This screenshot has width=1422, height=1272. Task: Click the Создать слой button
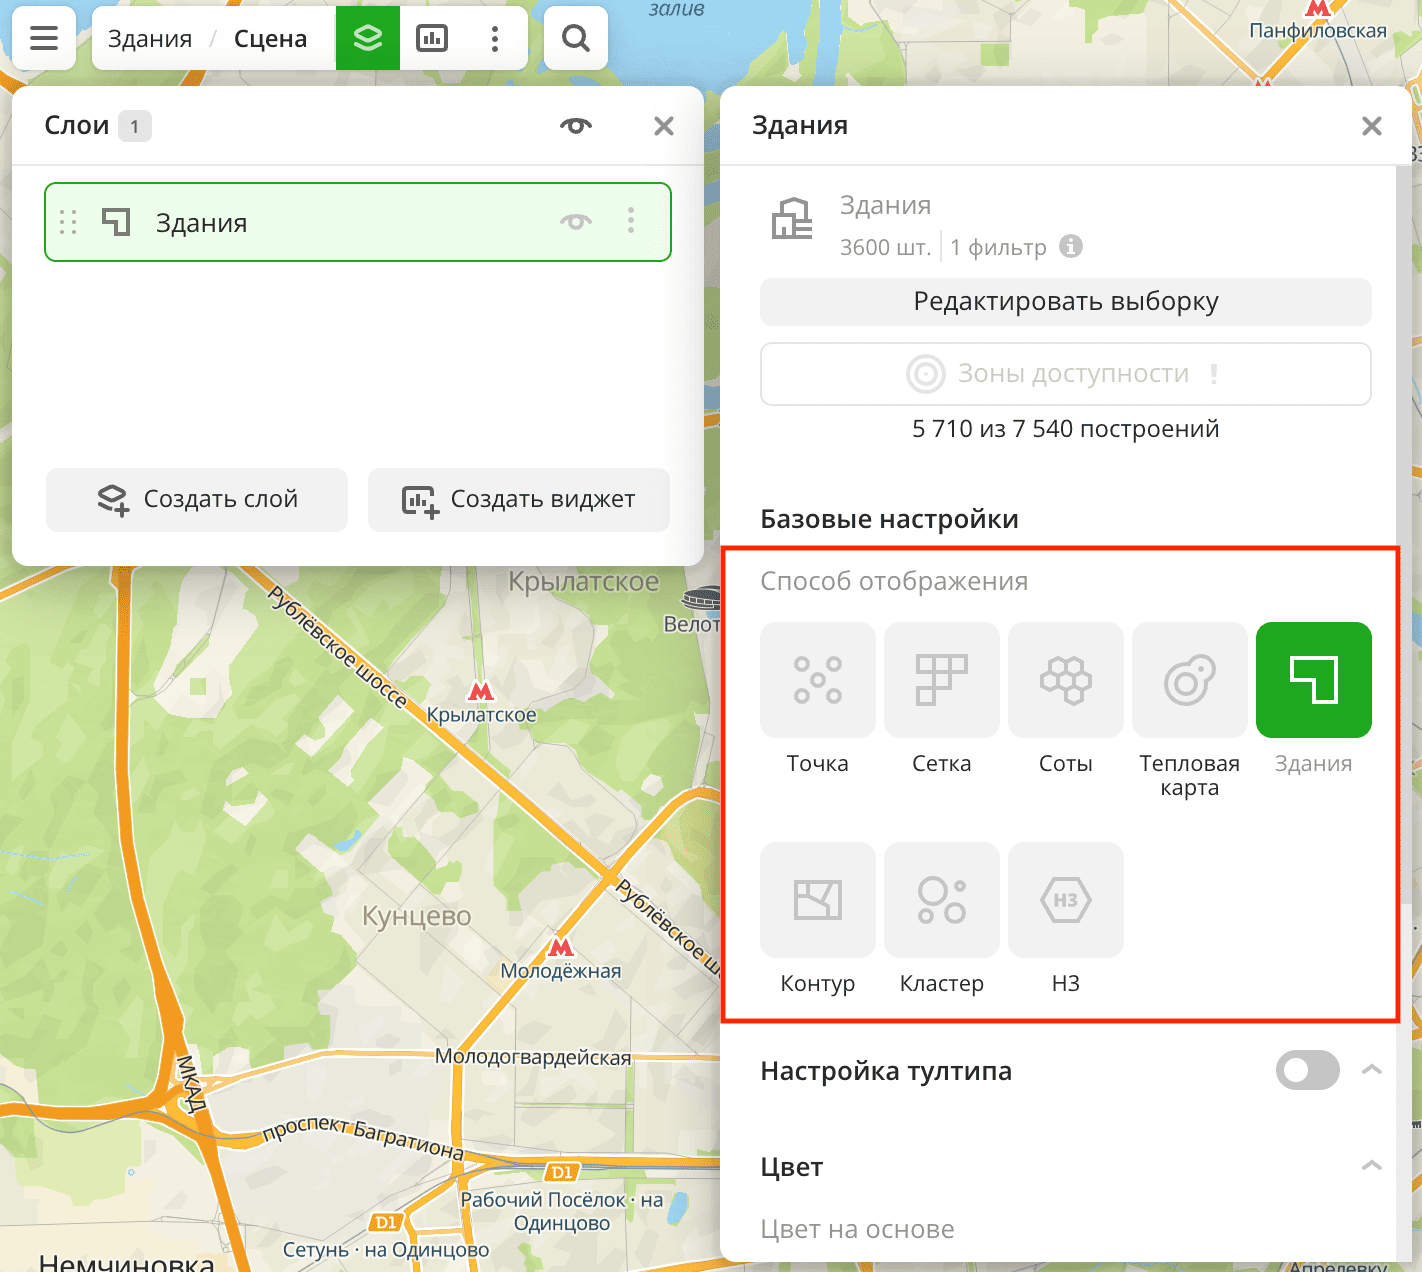click(197, 500)
